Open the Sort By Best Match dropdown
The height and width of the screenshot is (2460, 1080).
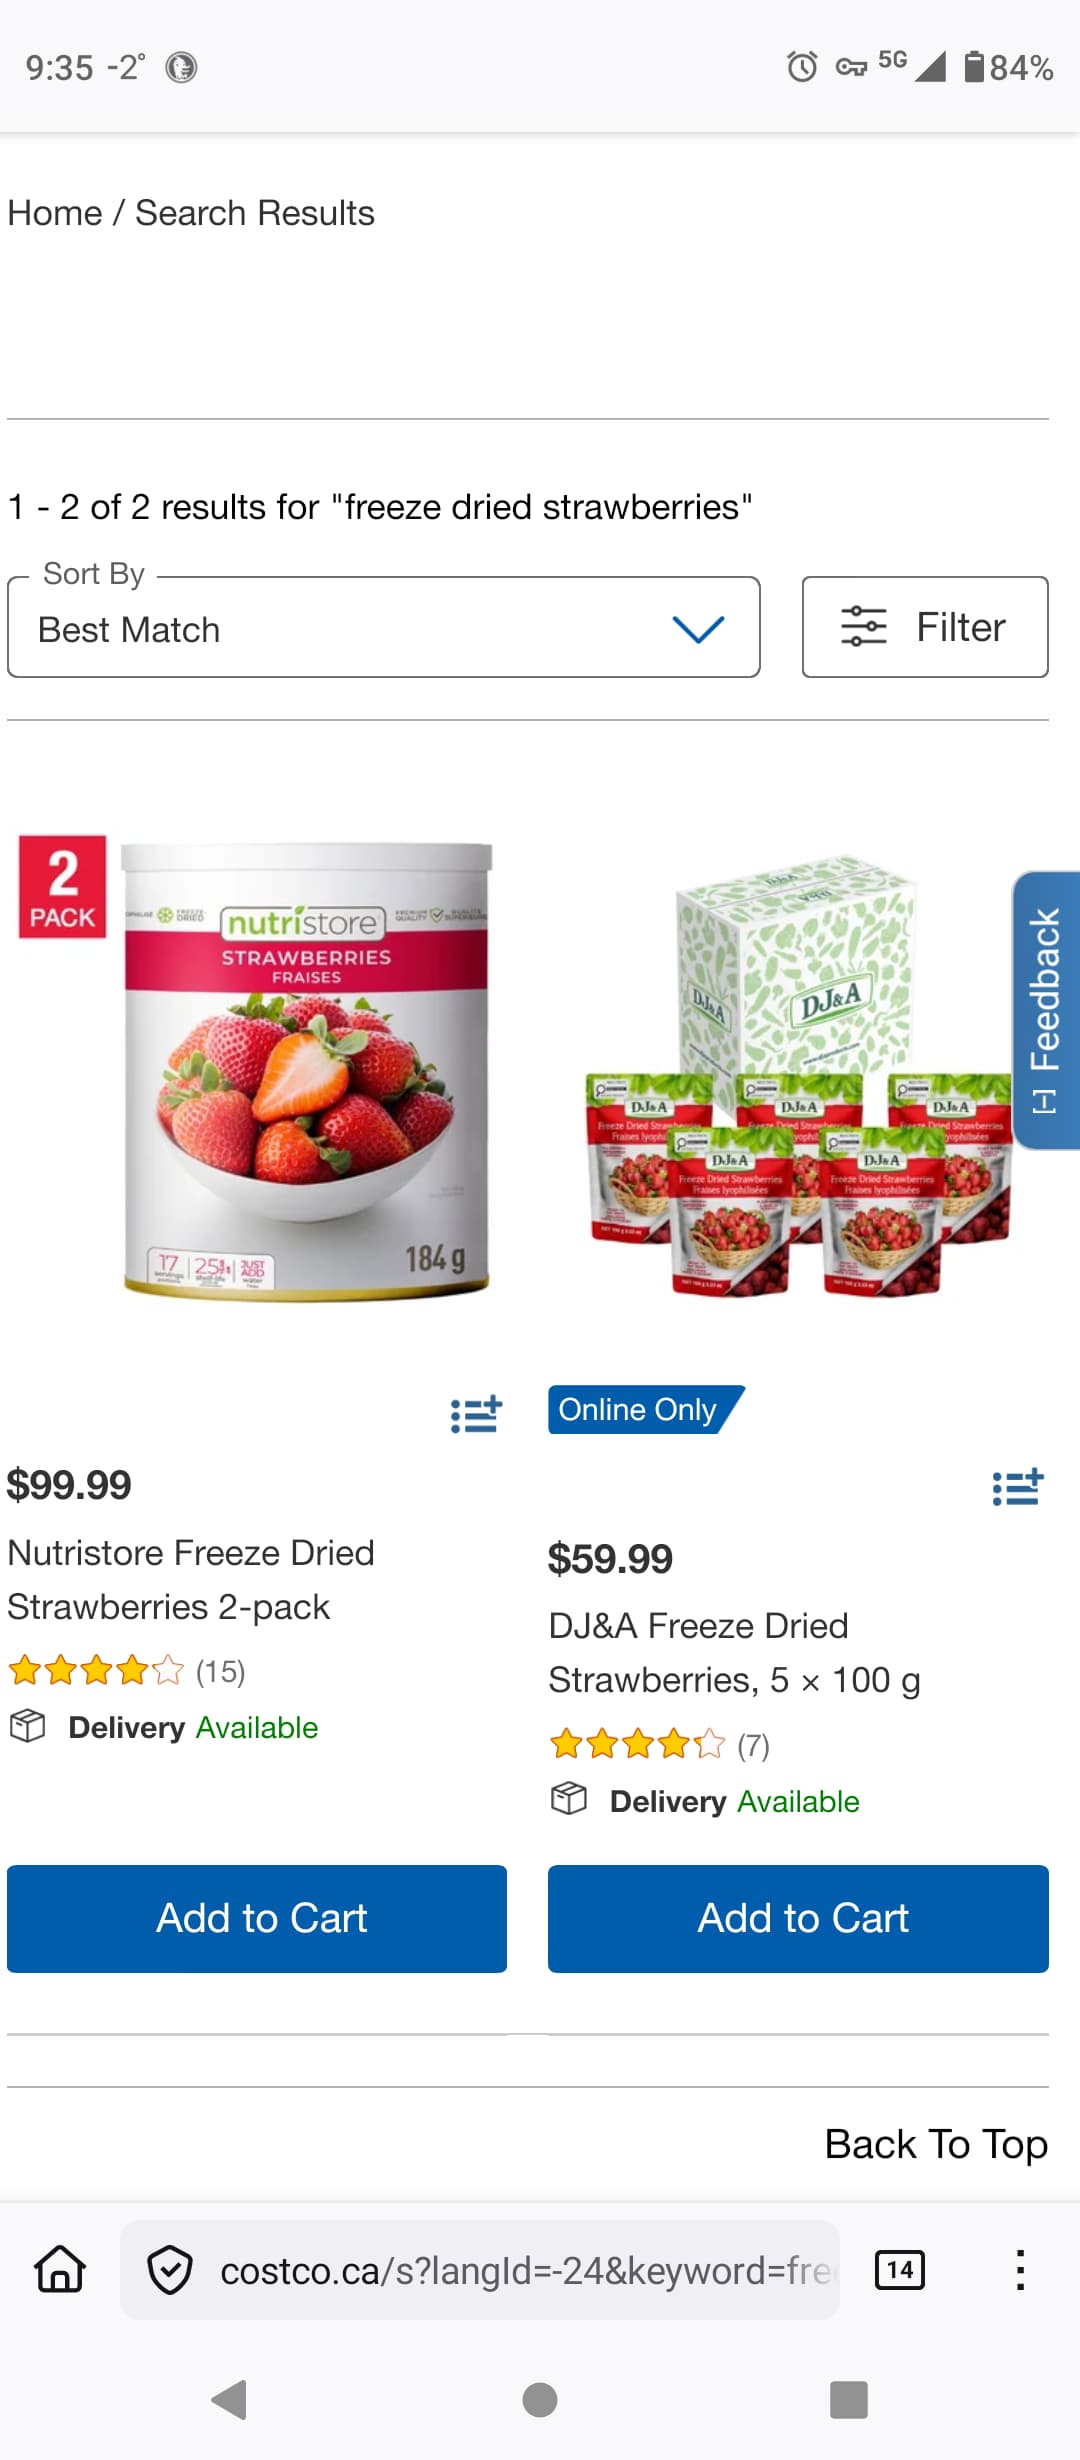[x=384, y=627]
